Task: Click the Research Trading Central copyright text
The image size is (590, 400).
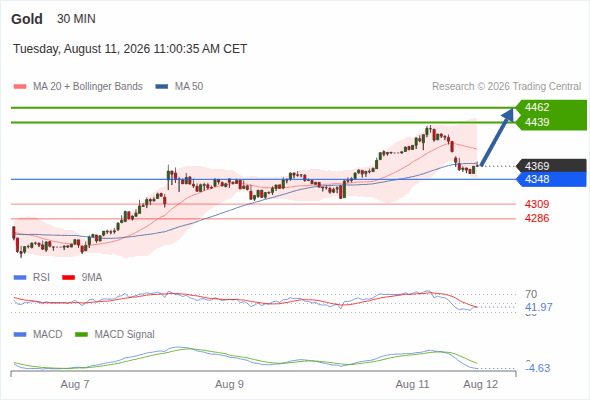Action: [x=506, y=87]
